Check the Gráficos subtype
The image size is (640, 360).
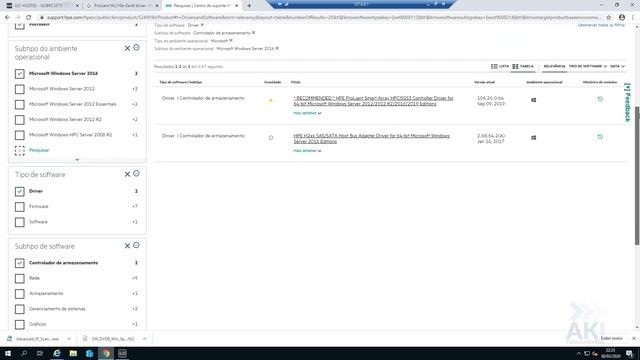tap(19, 324)
